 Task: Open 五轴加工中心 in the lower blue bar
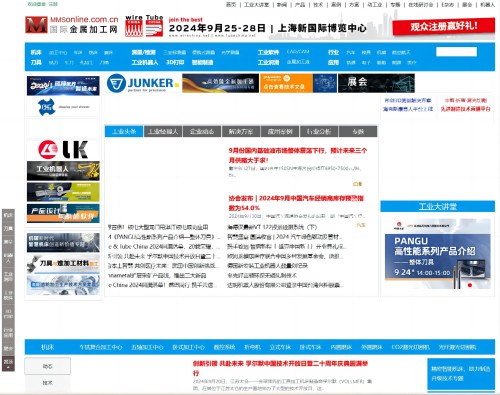(147, 347)
